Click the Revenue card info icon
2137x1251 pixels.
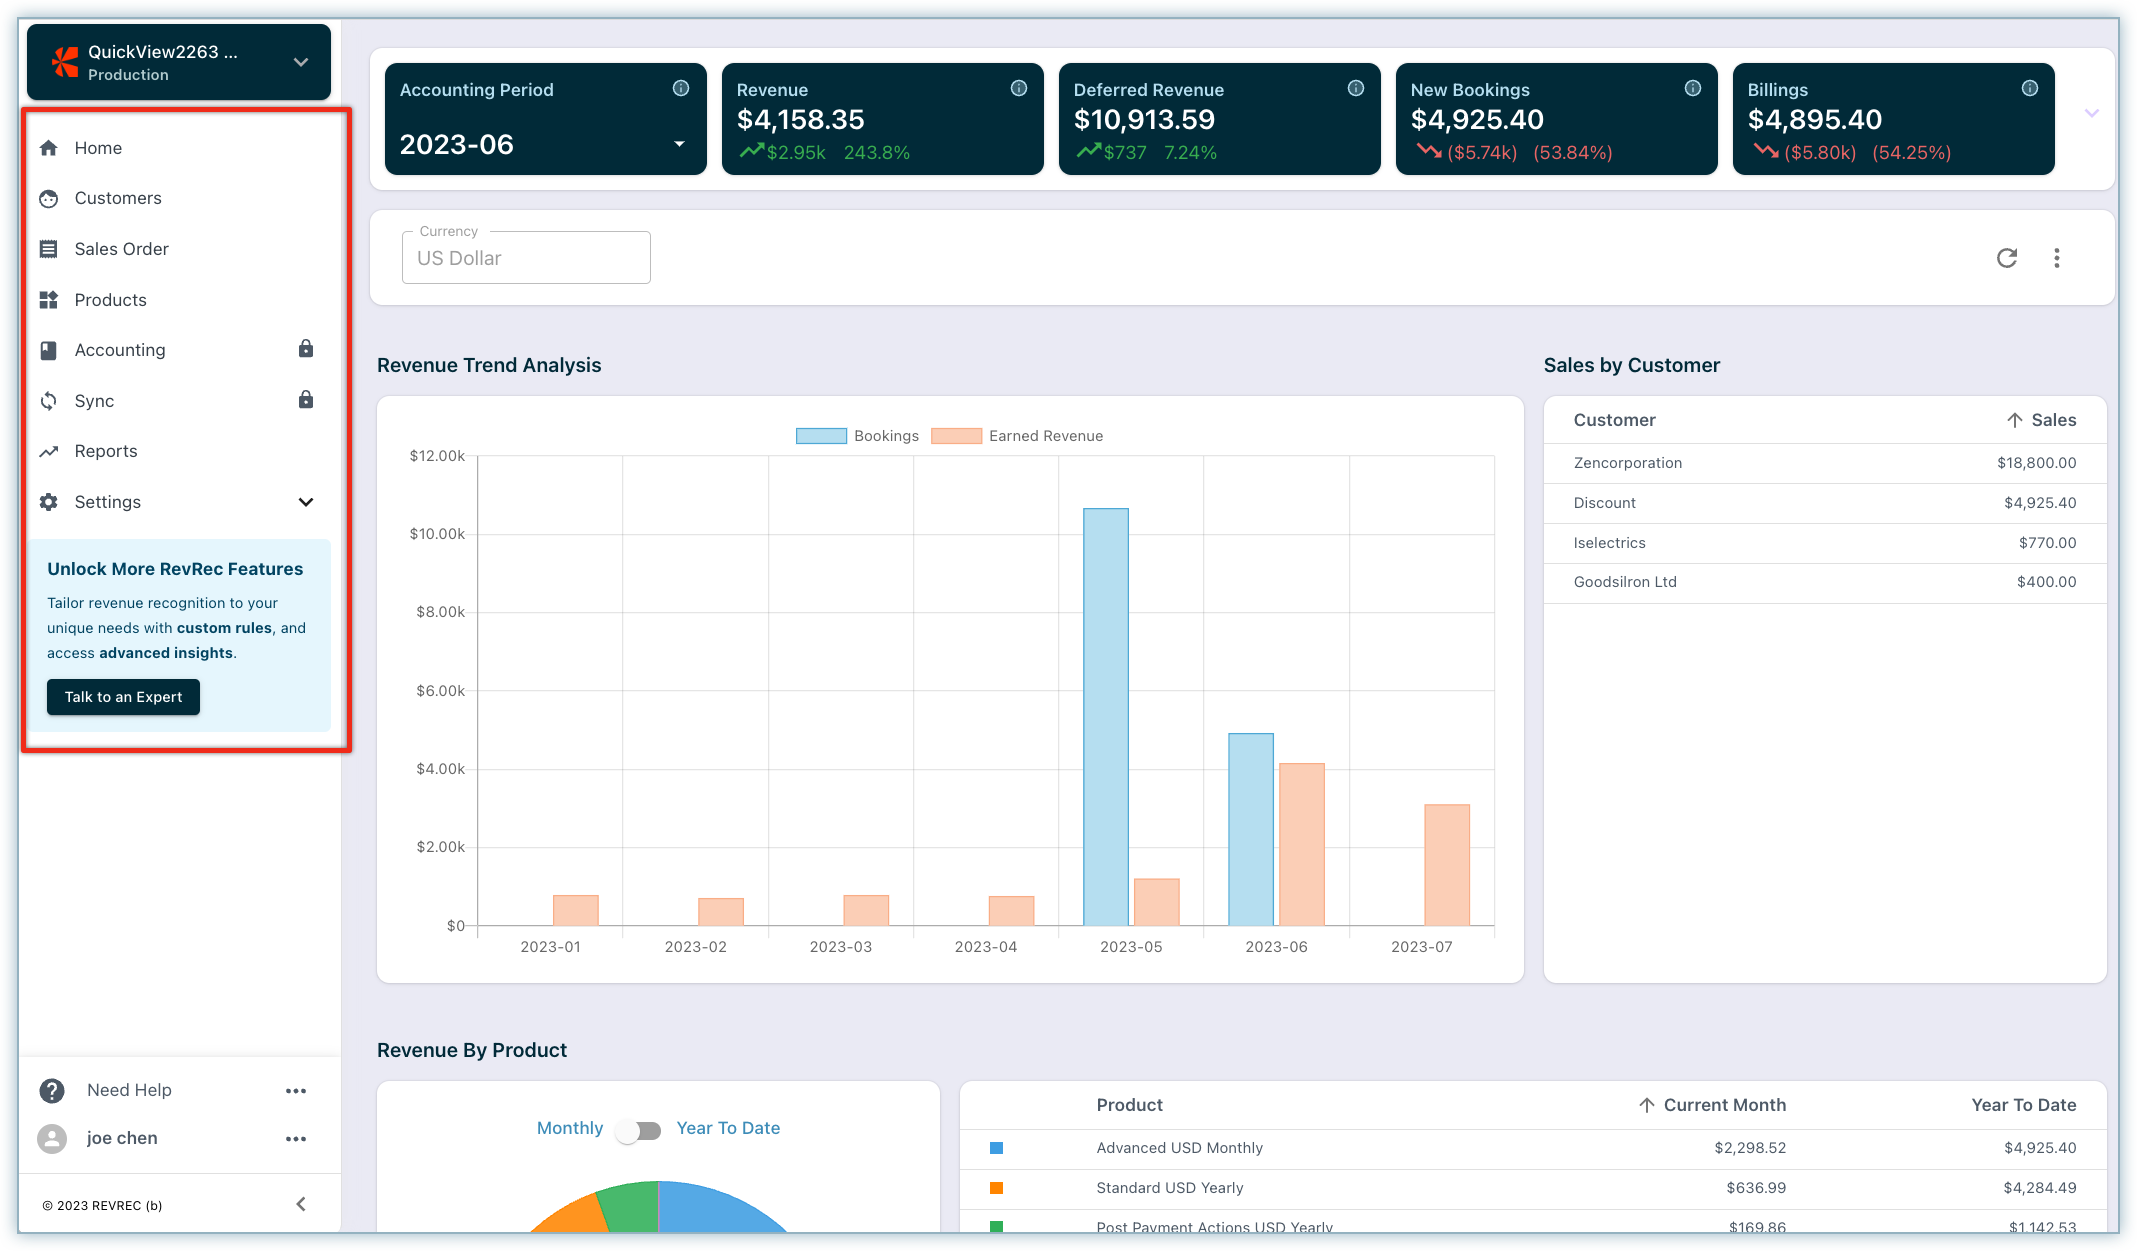[1019, 88]
